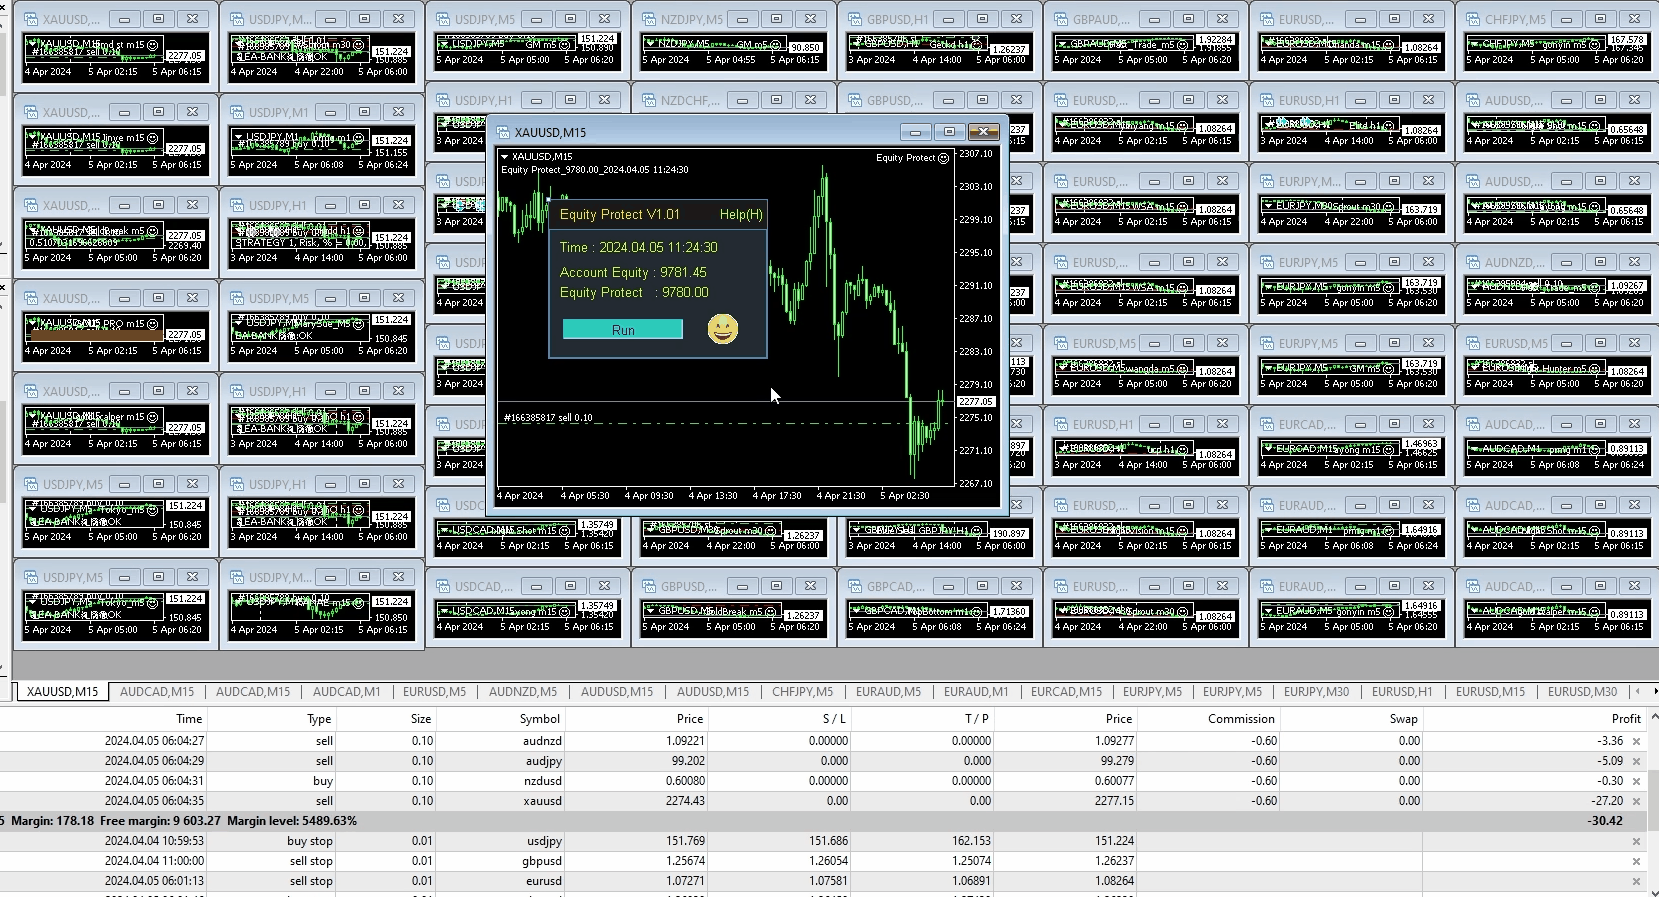Click the trade list scrollbar down arrow

[x=1653, y=892]
